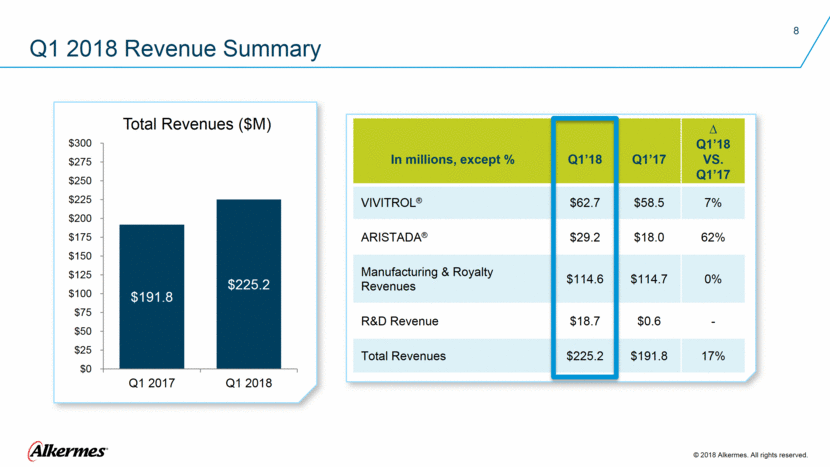Click the R&D Q1'18 value $18.7

click(x=585, y=321)
